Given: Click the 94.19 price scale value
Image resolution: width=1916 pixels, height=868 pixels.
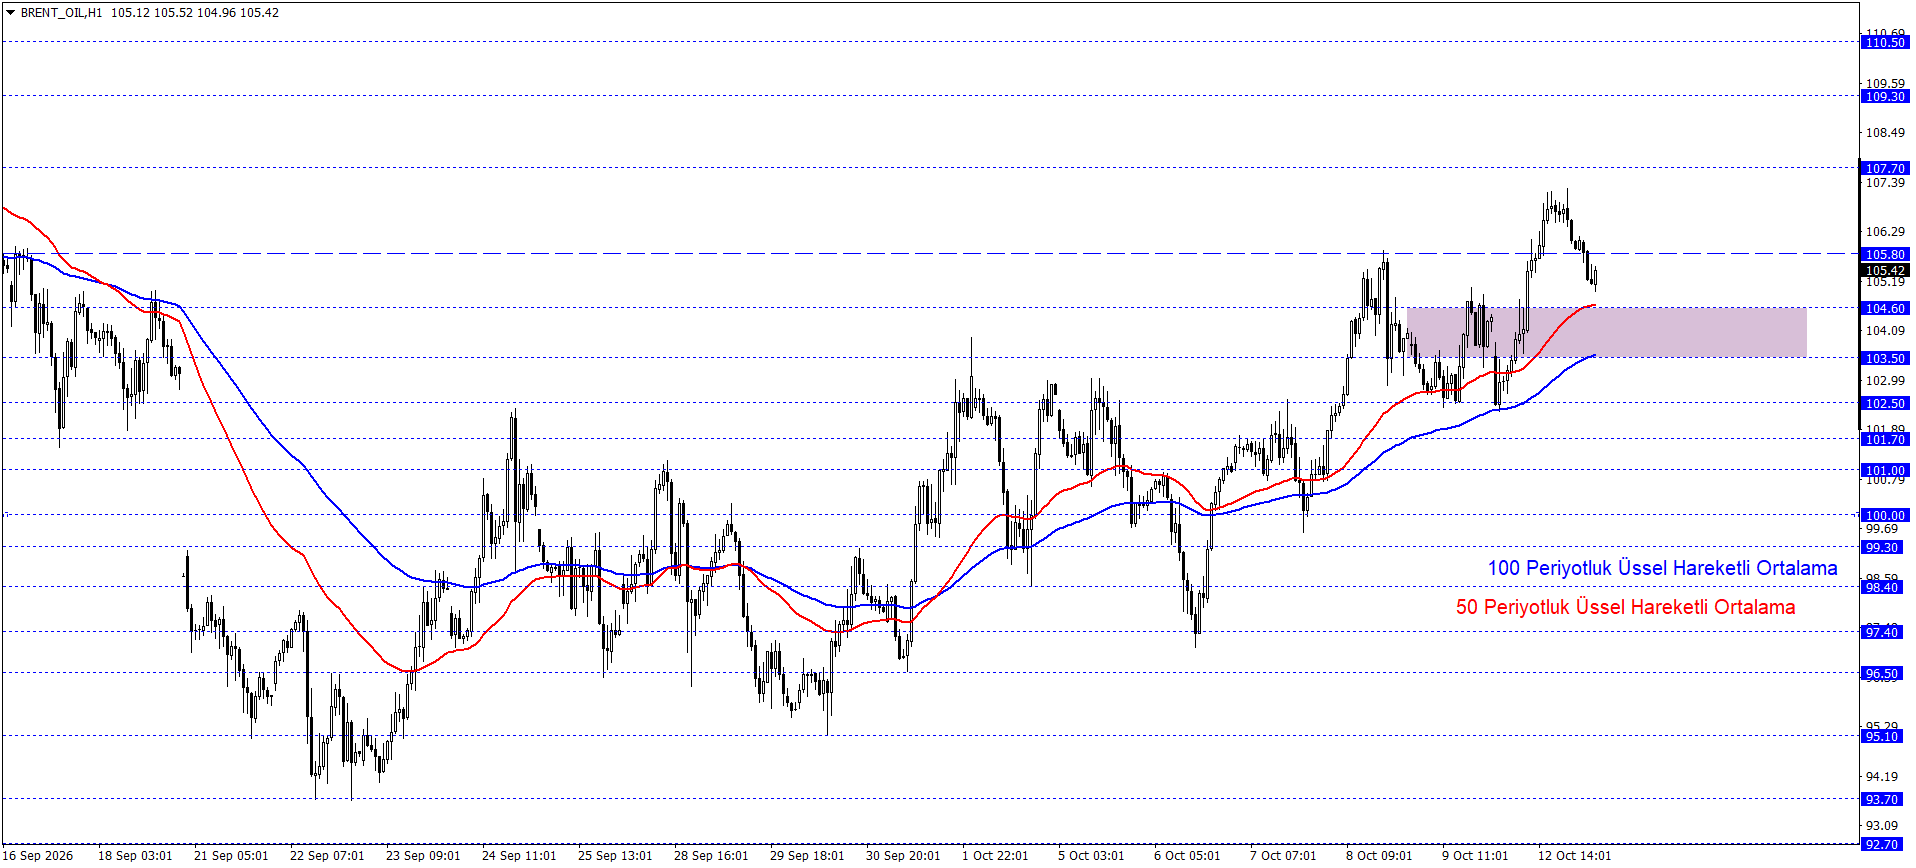Looking at the screenshot, I should [x=1882, y=776].
